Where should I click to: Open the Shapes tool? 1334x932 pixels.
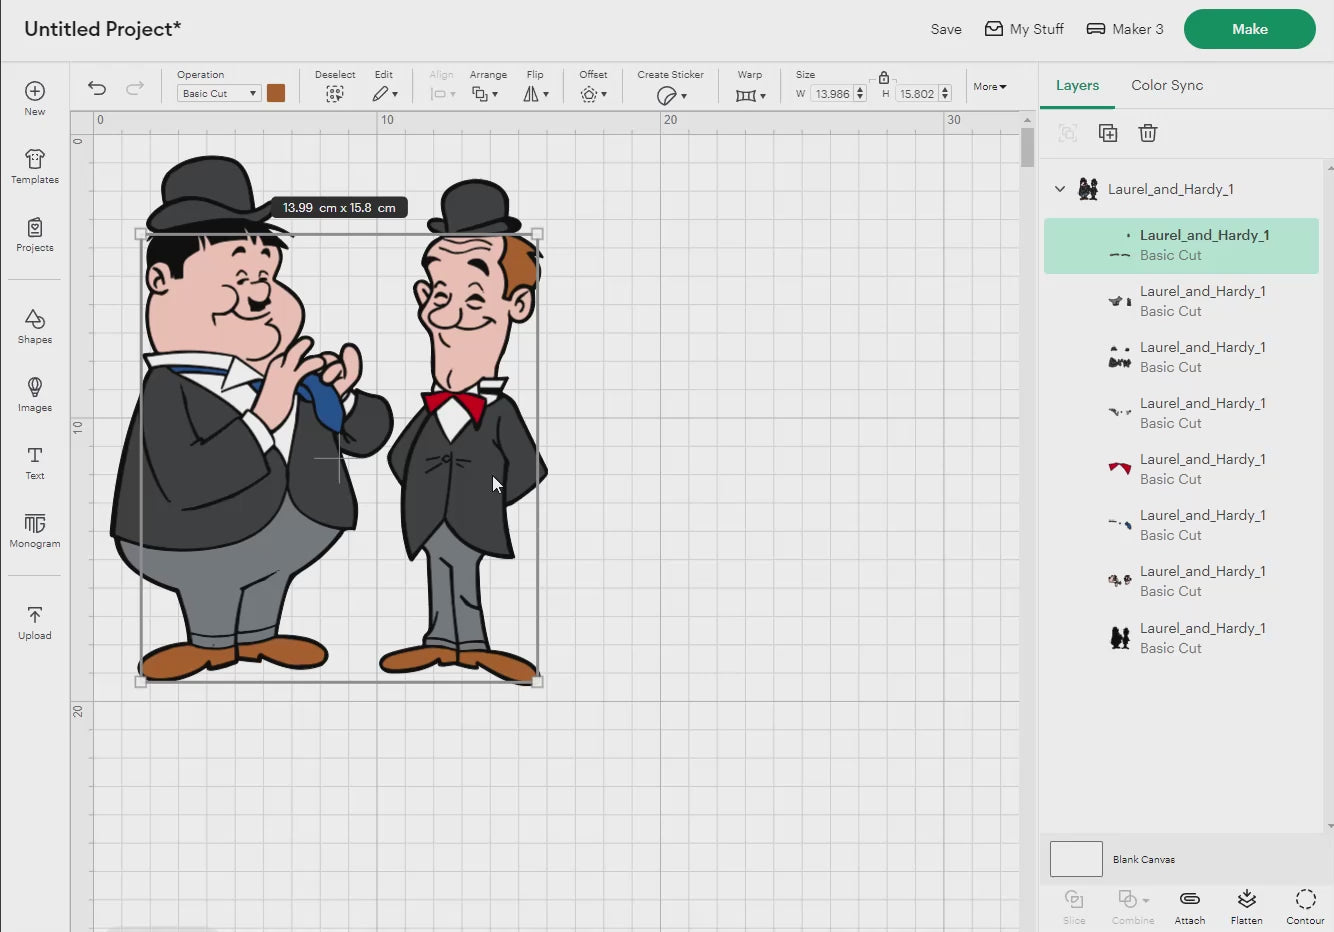(x=35, y=326)
